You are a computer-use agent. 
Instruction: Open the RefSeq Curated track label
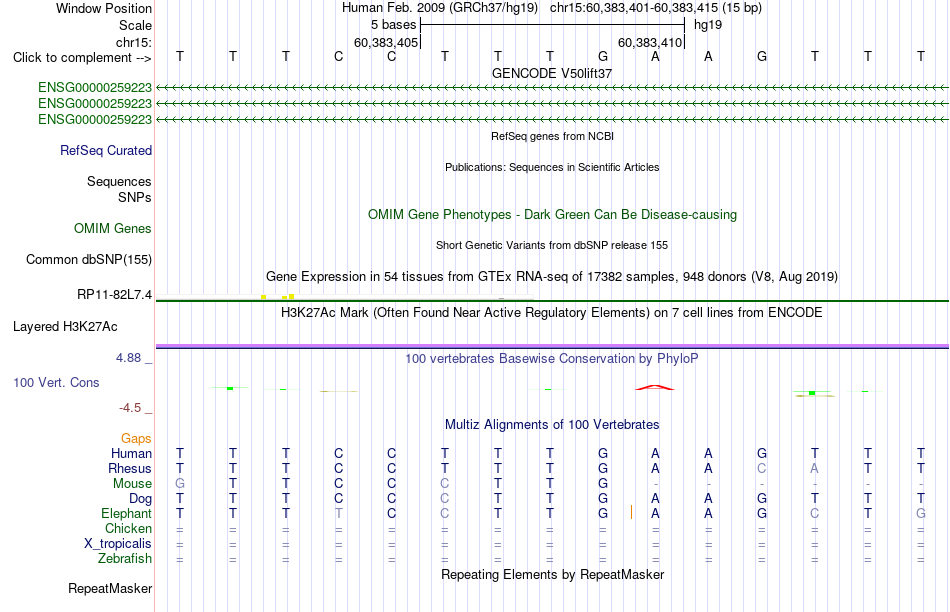point(106,150)
